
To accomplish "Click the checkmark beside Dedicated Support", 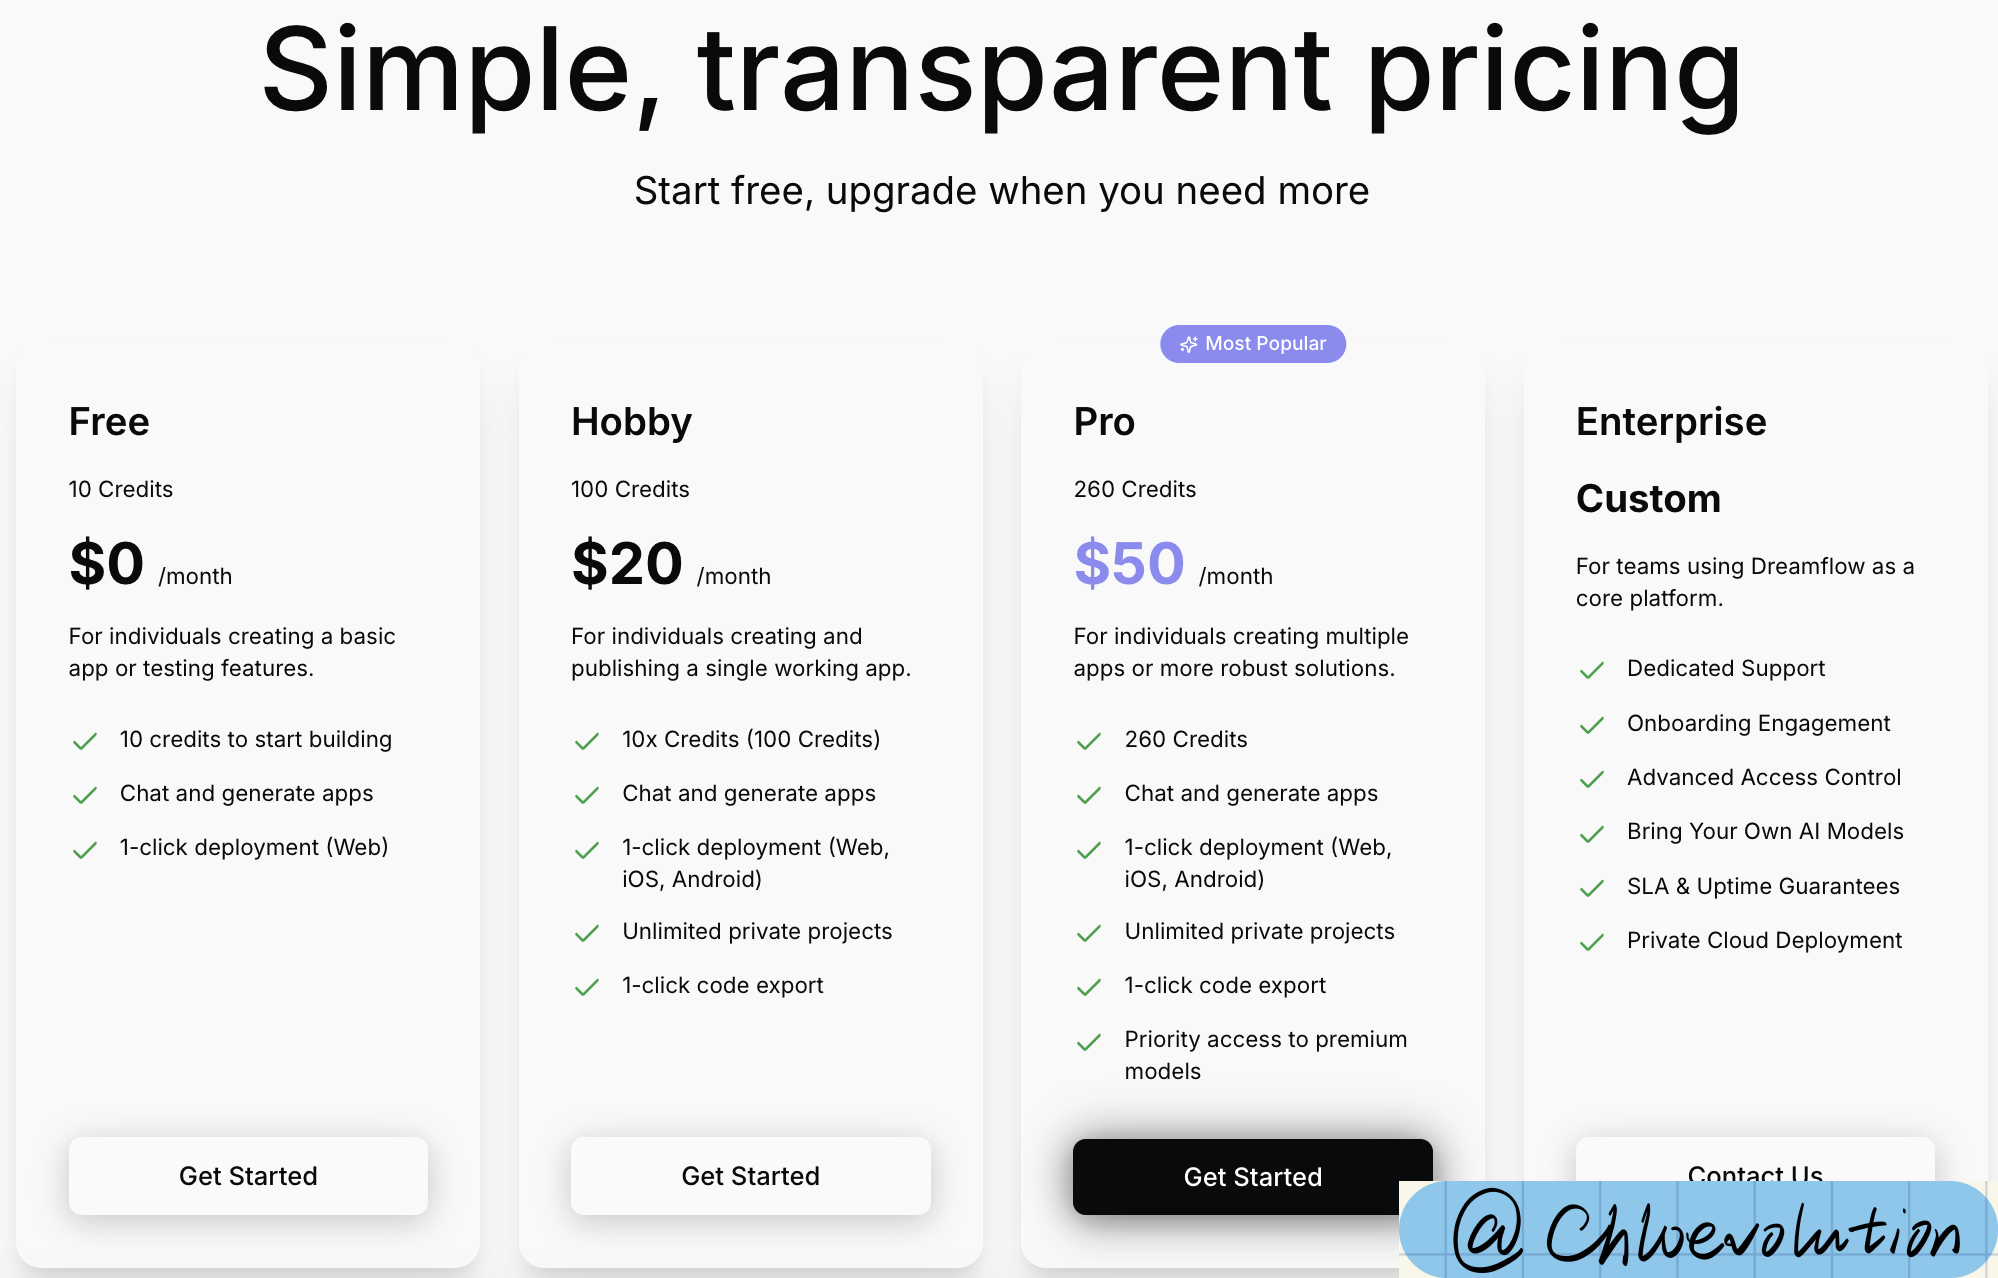I will click(1591, 670).
